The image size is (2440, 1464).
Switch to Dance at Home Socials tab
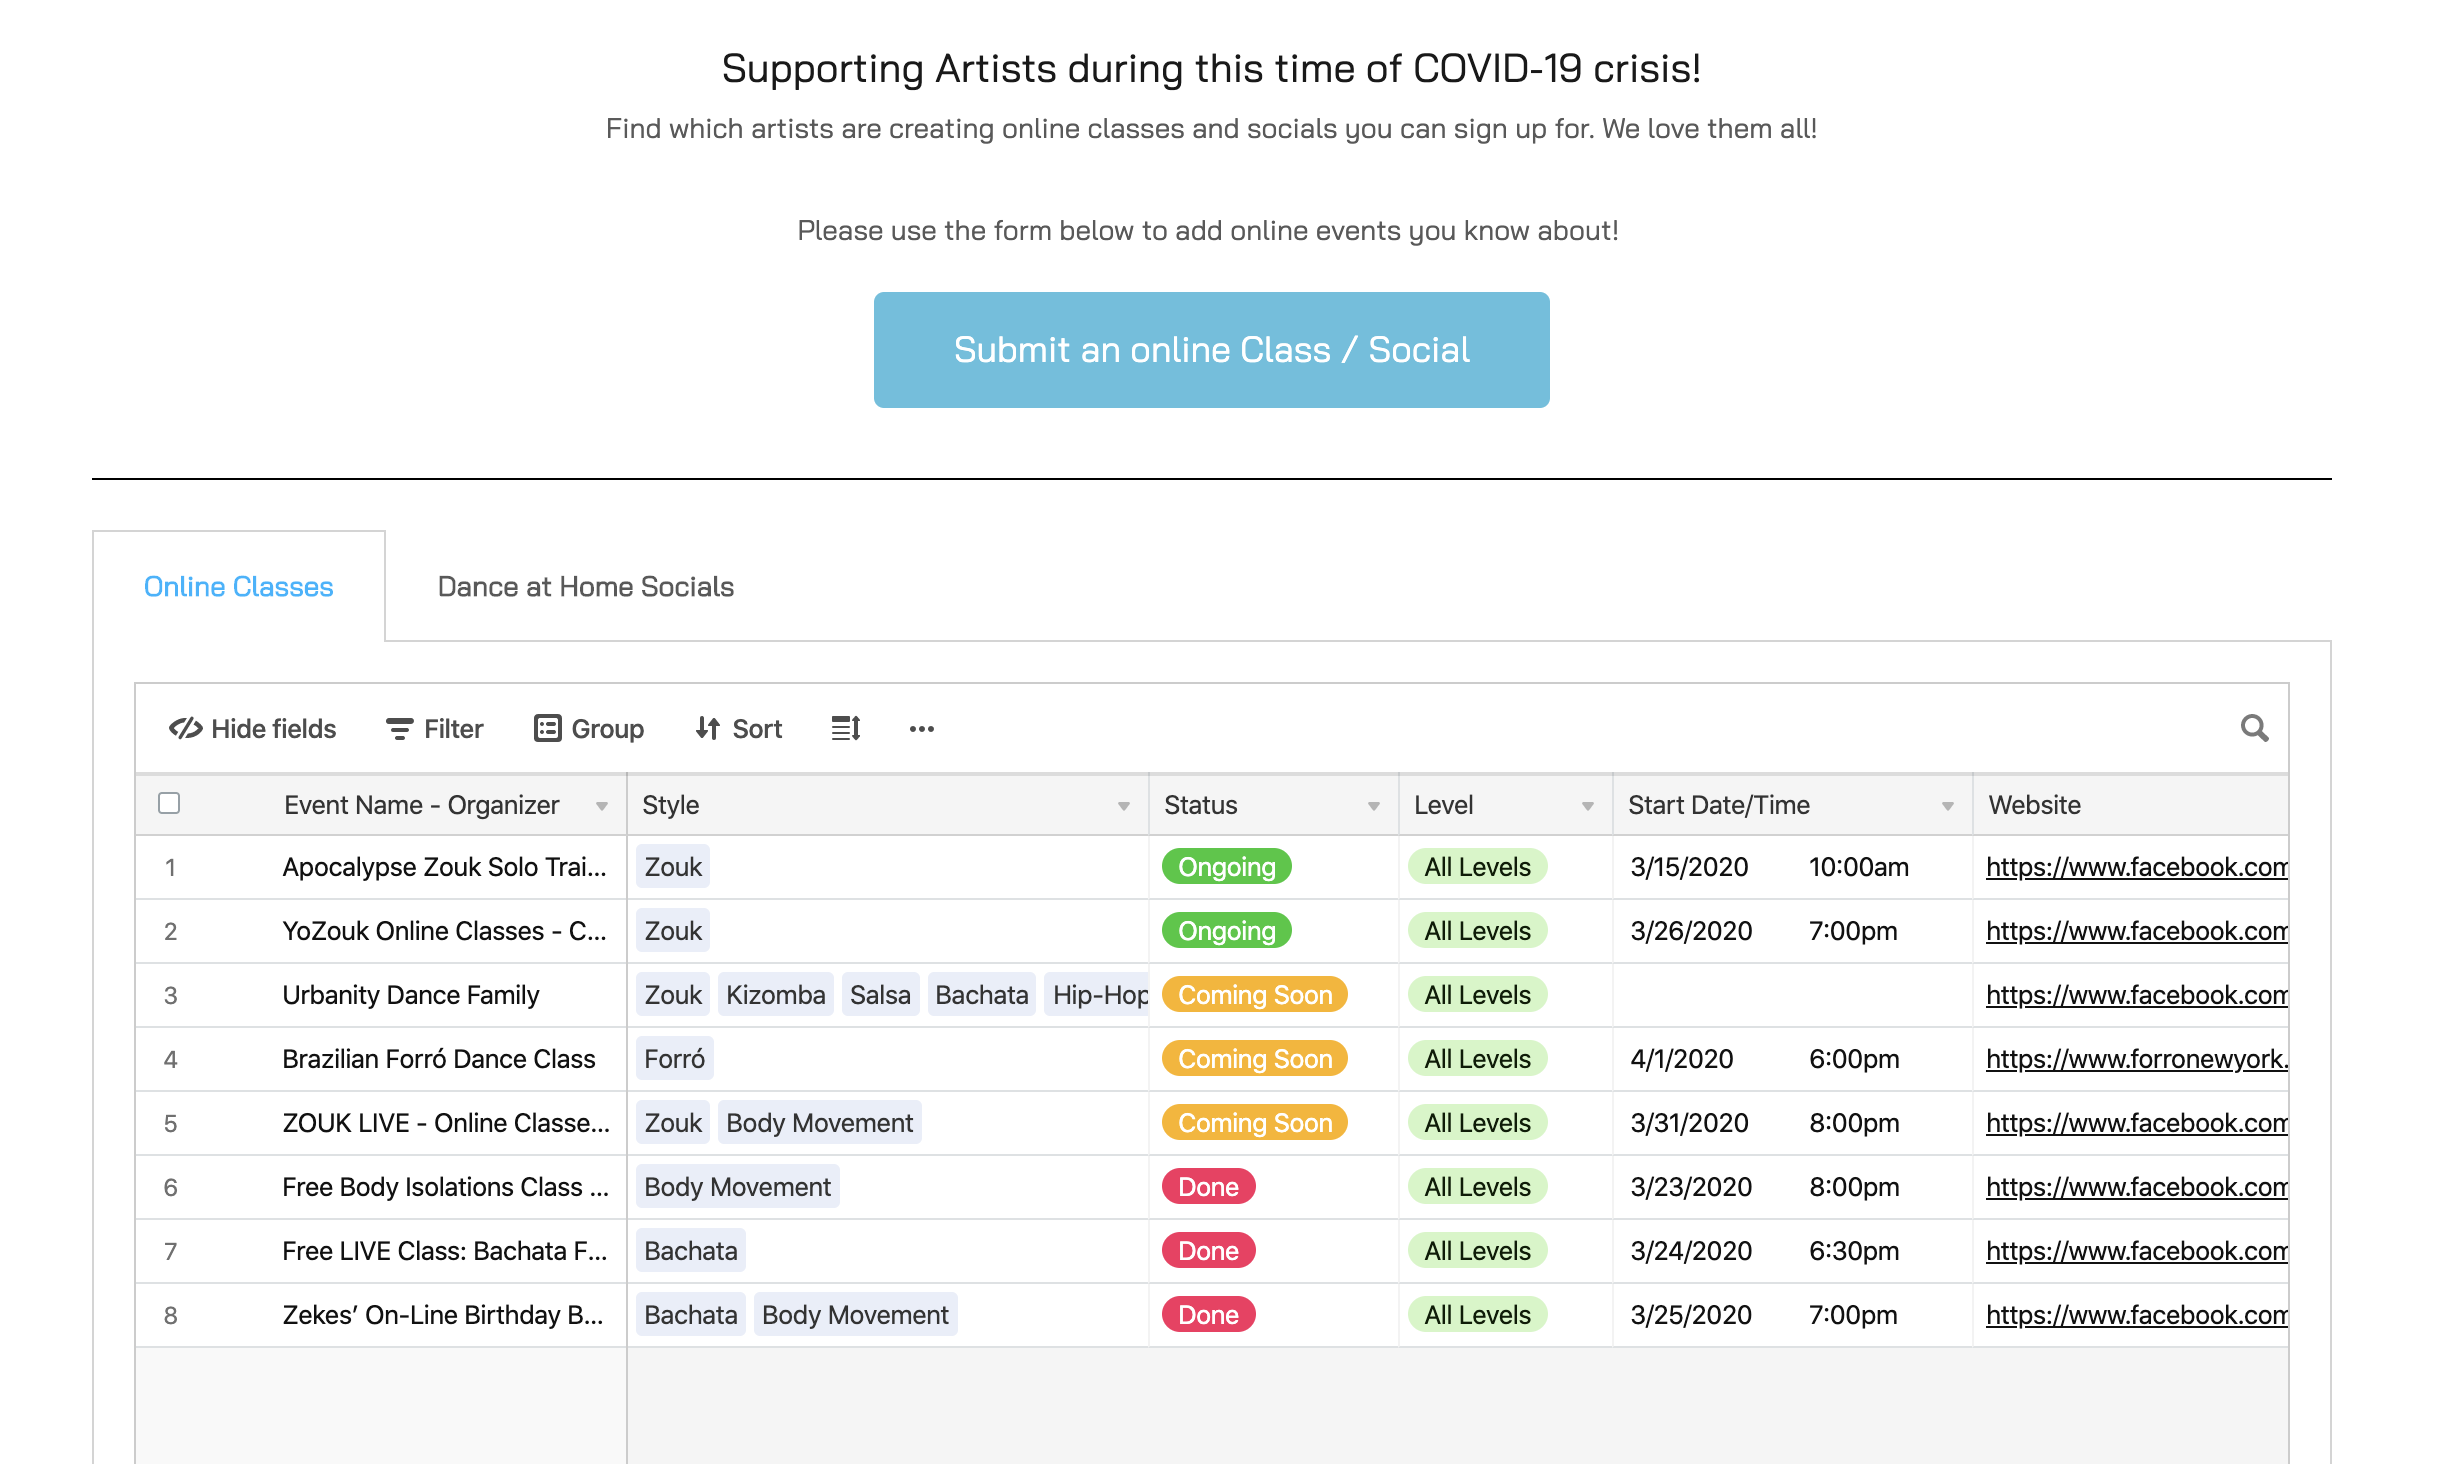coord(585,587)
